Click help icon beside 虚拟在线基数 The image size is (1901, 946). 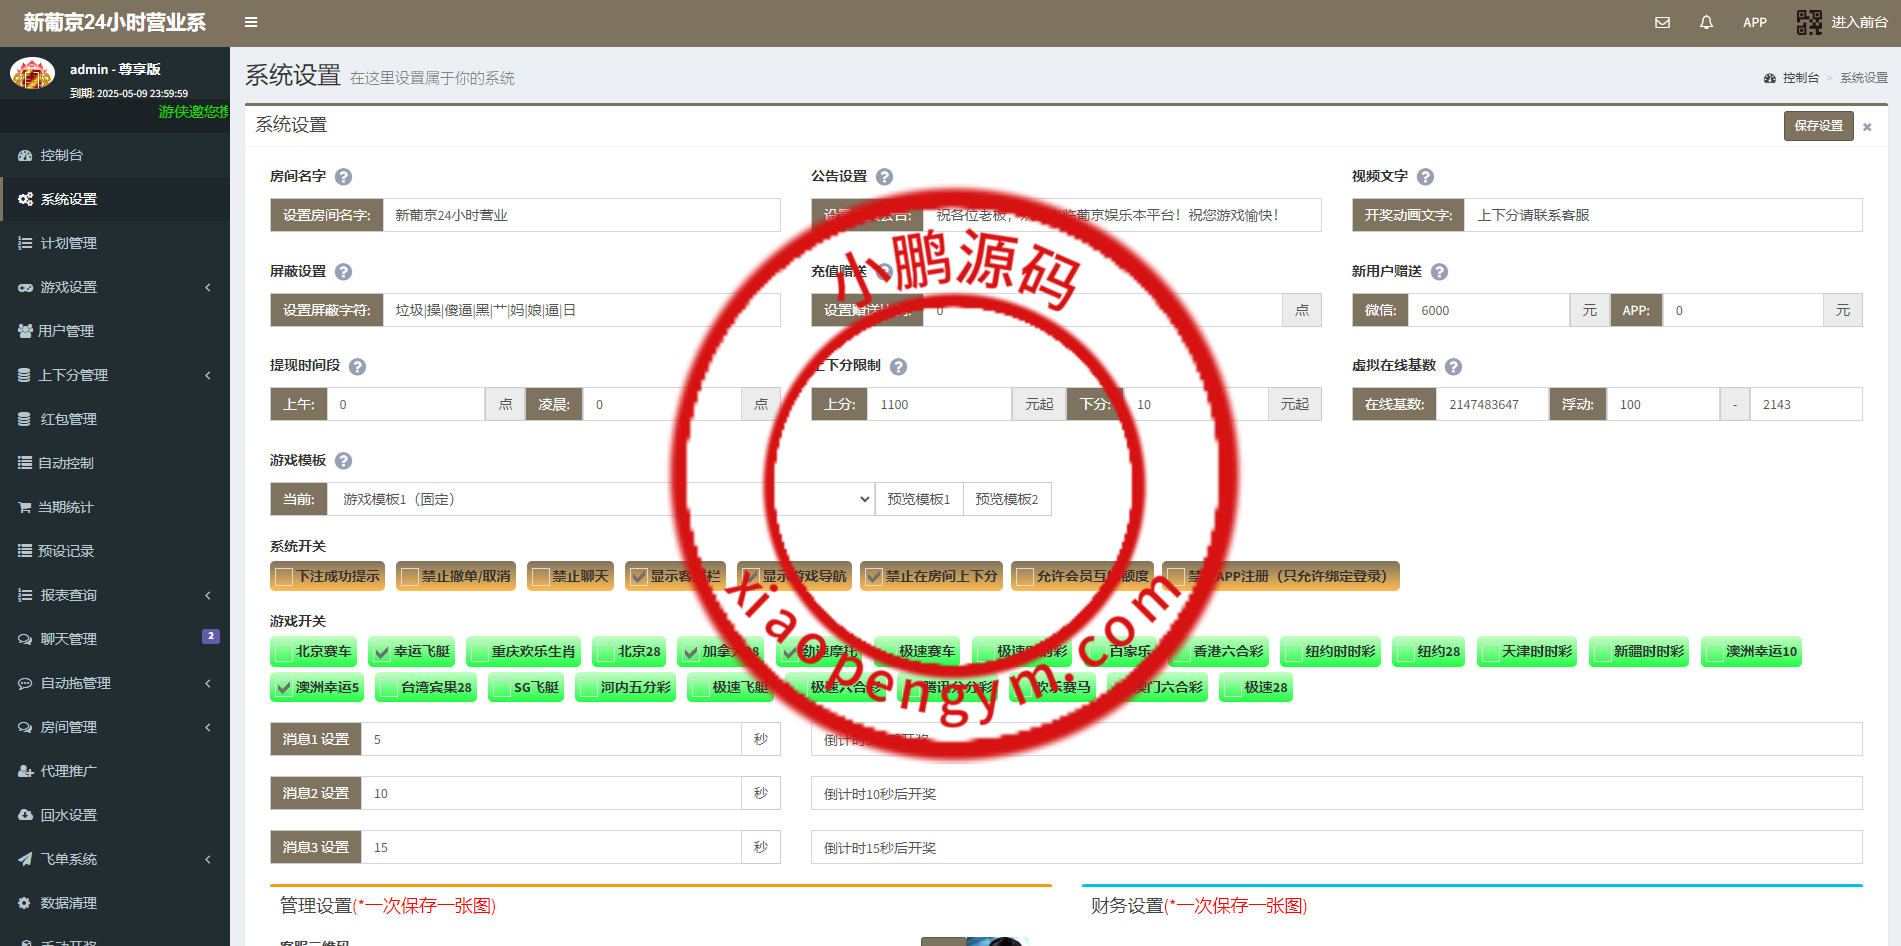click(x=1453, y=367)
